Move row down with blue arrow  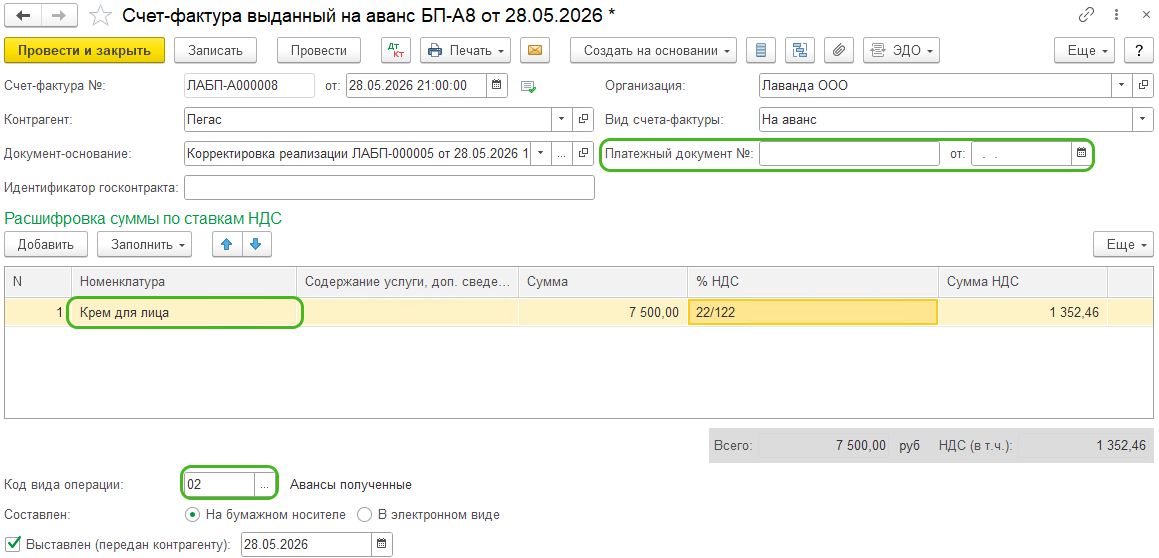(x=256, y=245)
